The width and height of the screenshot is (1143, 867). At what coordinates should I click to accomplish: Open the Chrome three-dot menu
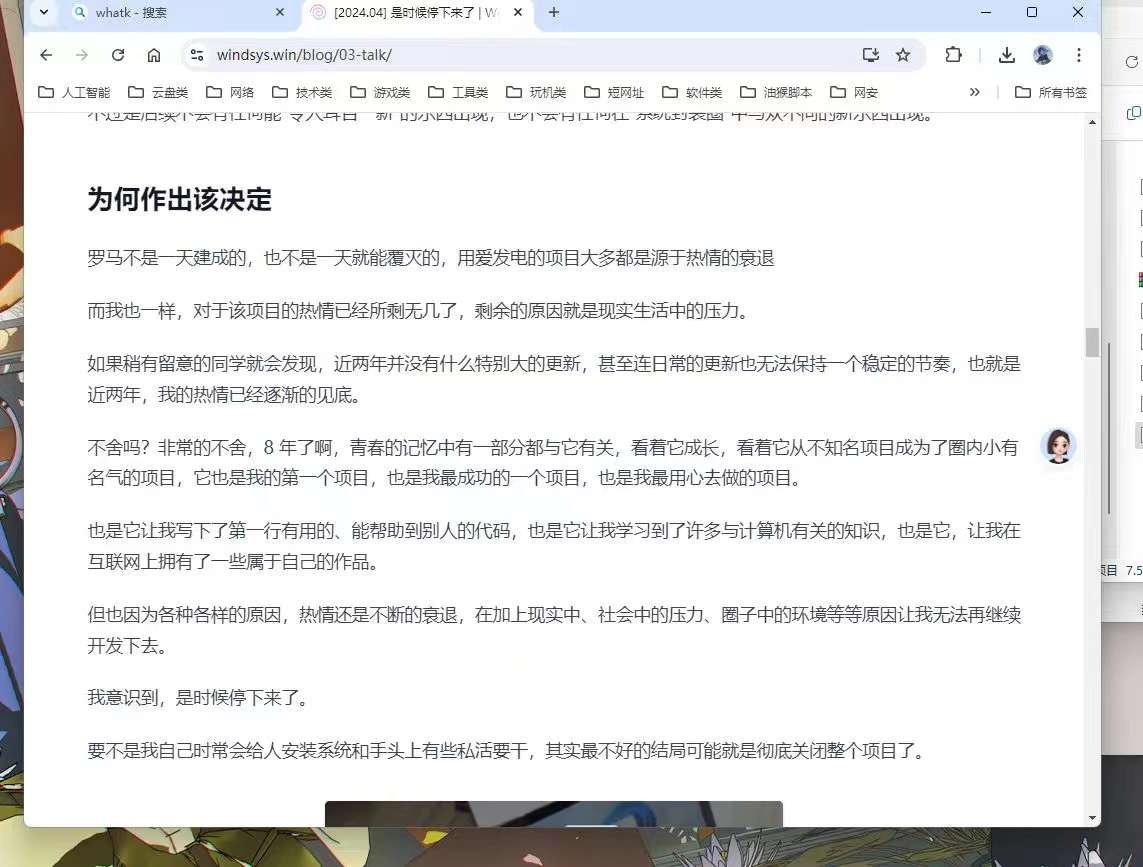(1079, 55)
